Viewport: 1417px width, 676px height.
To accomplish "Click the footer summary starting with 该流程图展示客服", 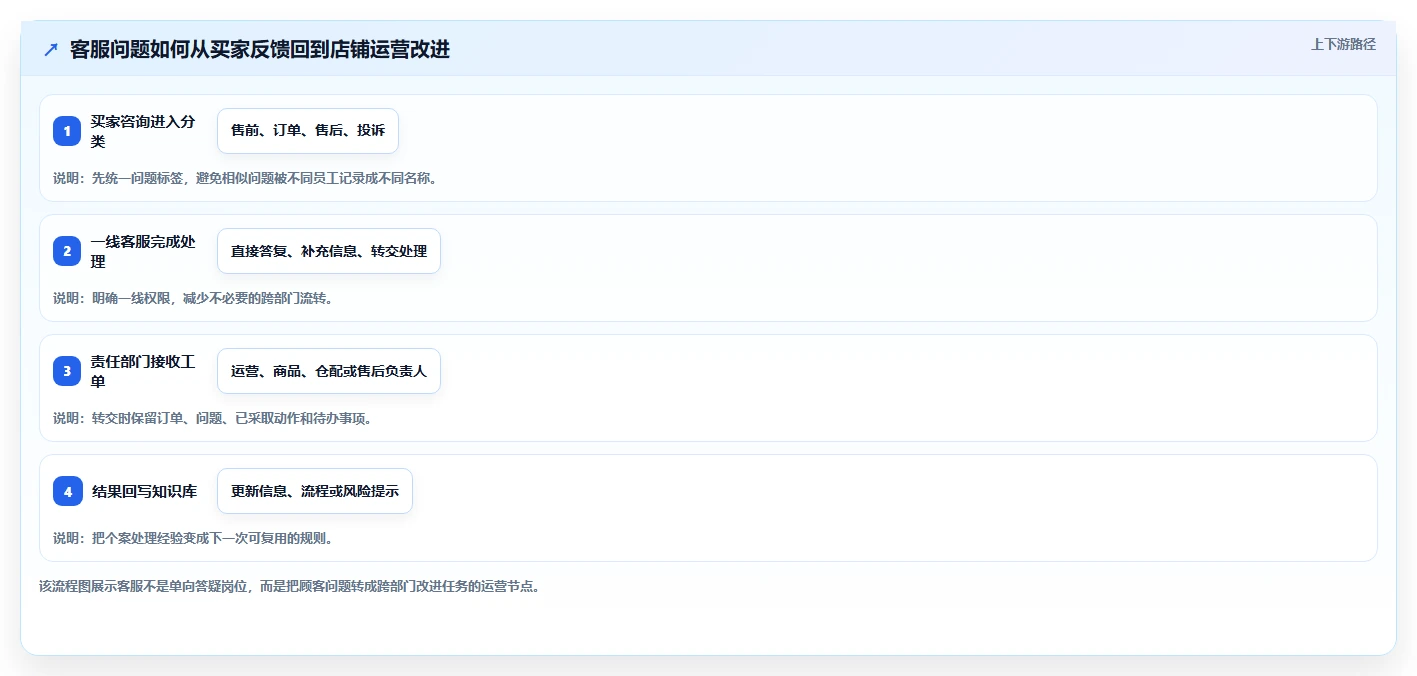I will click(290, 586).
